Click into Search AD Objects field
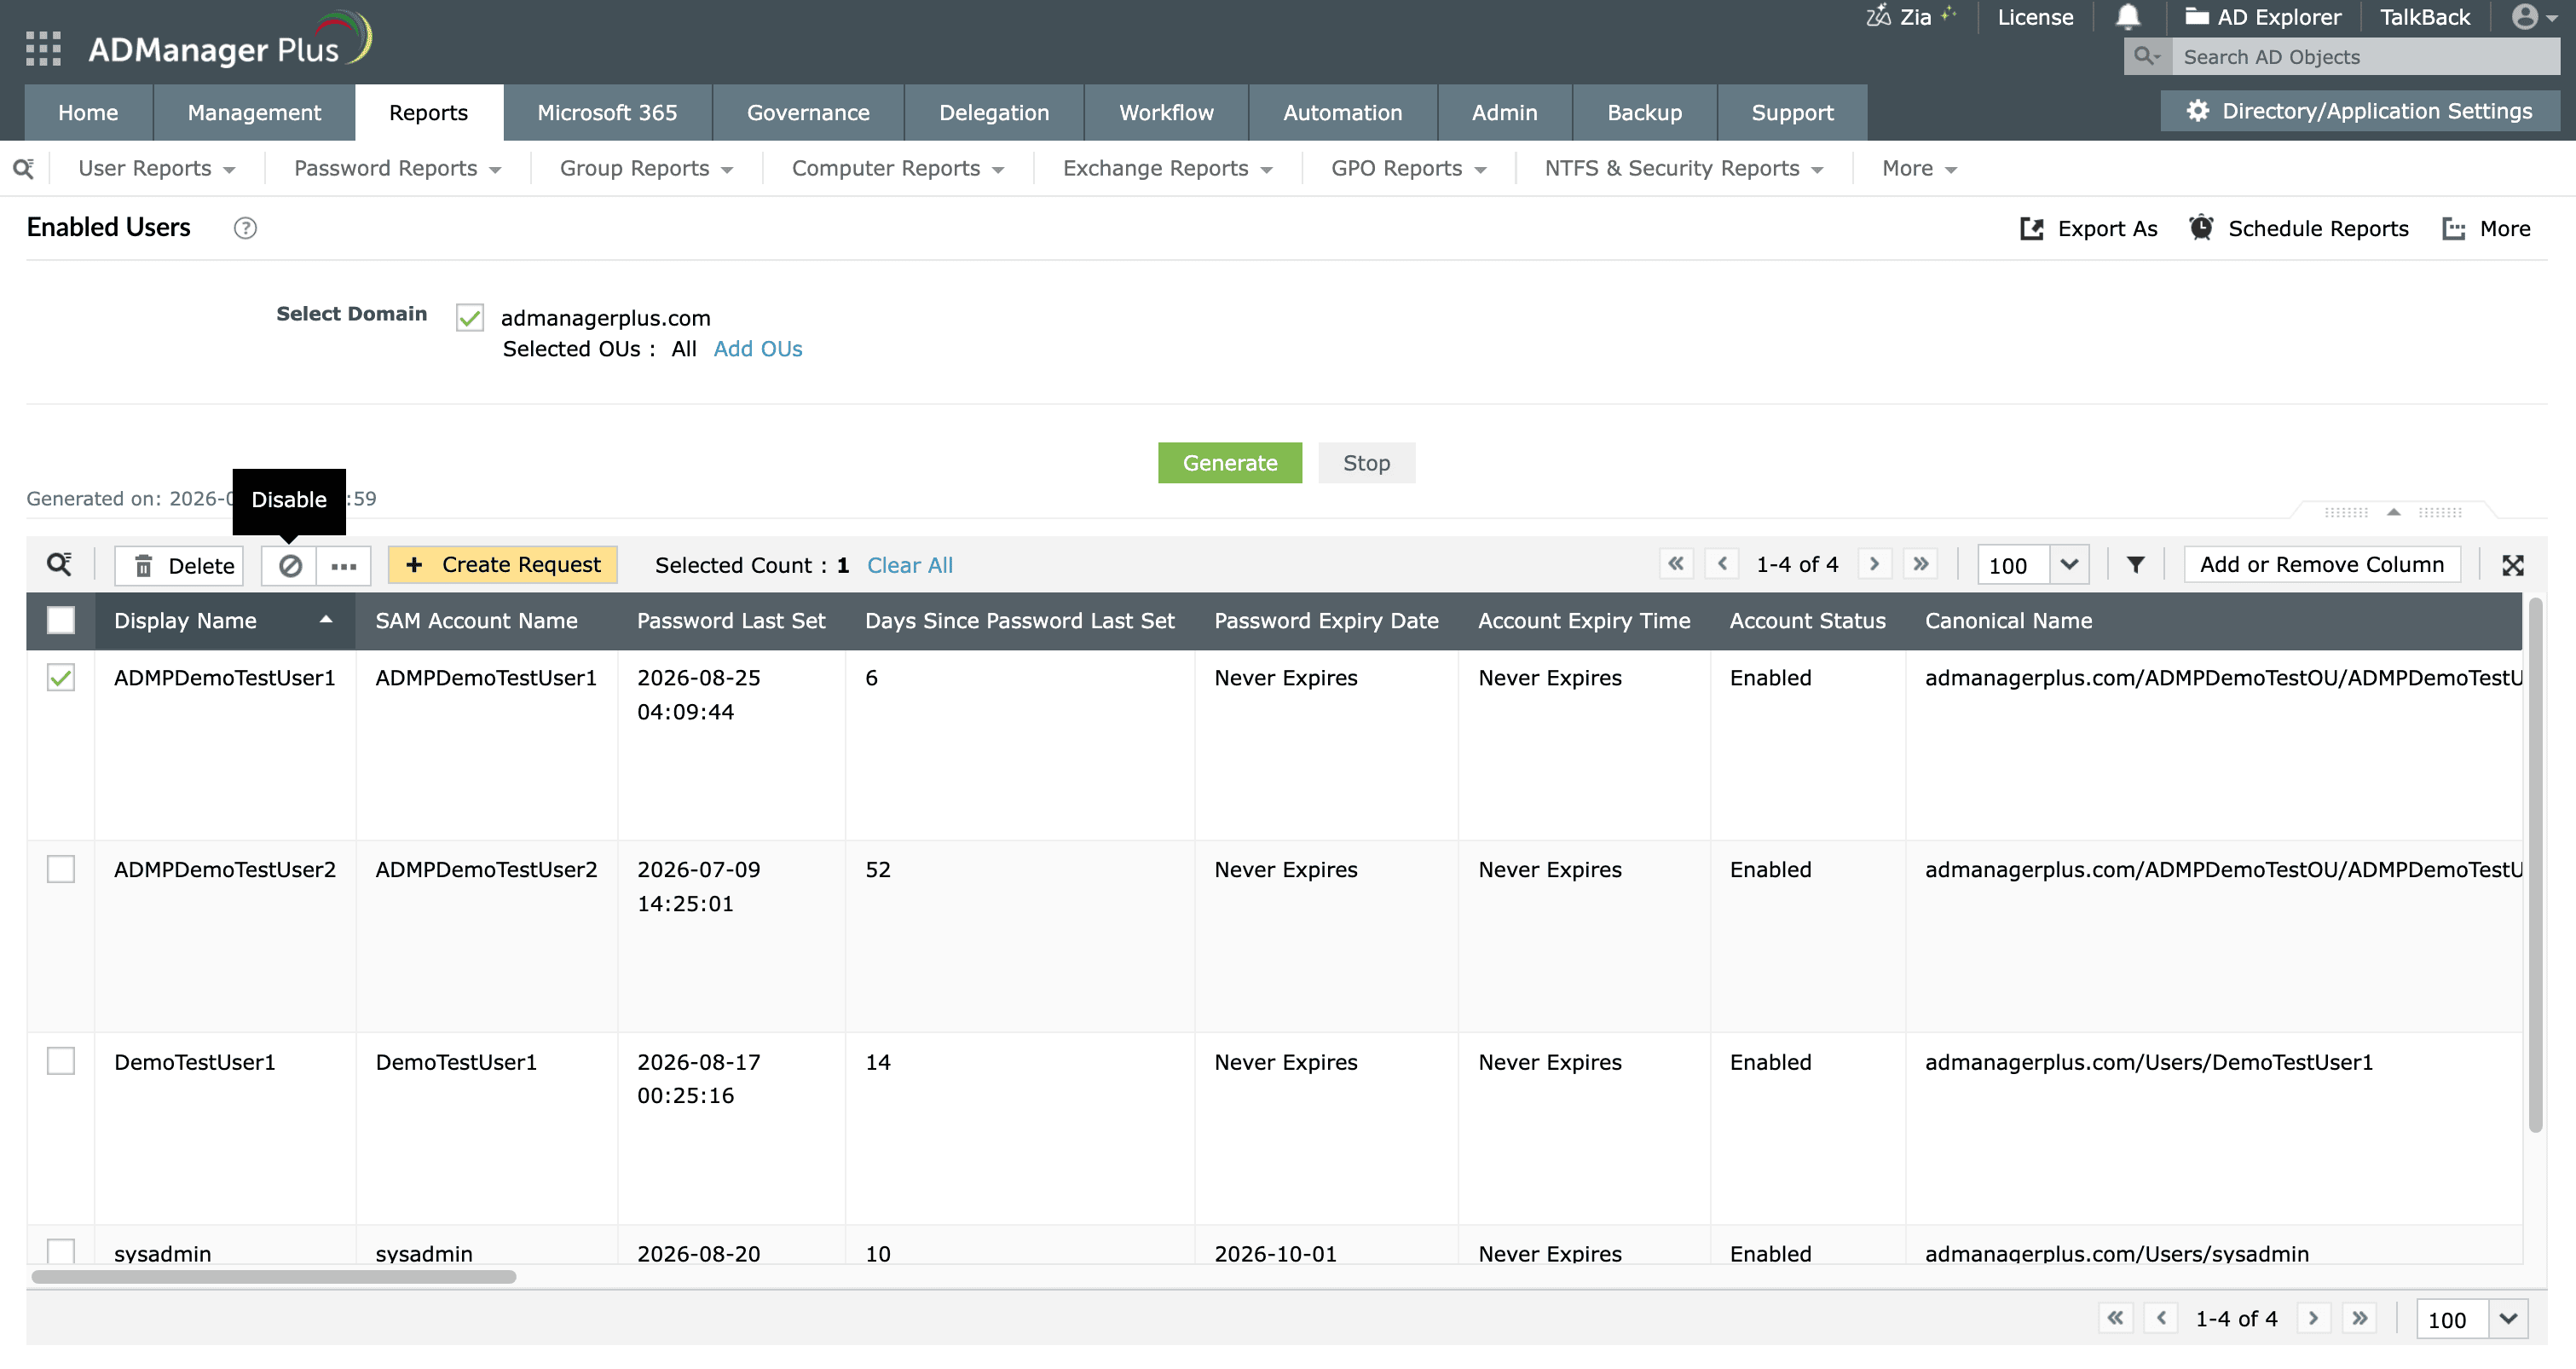The image size is (2576, 1369). click(x=2365, y=57)
